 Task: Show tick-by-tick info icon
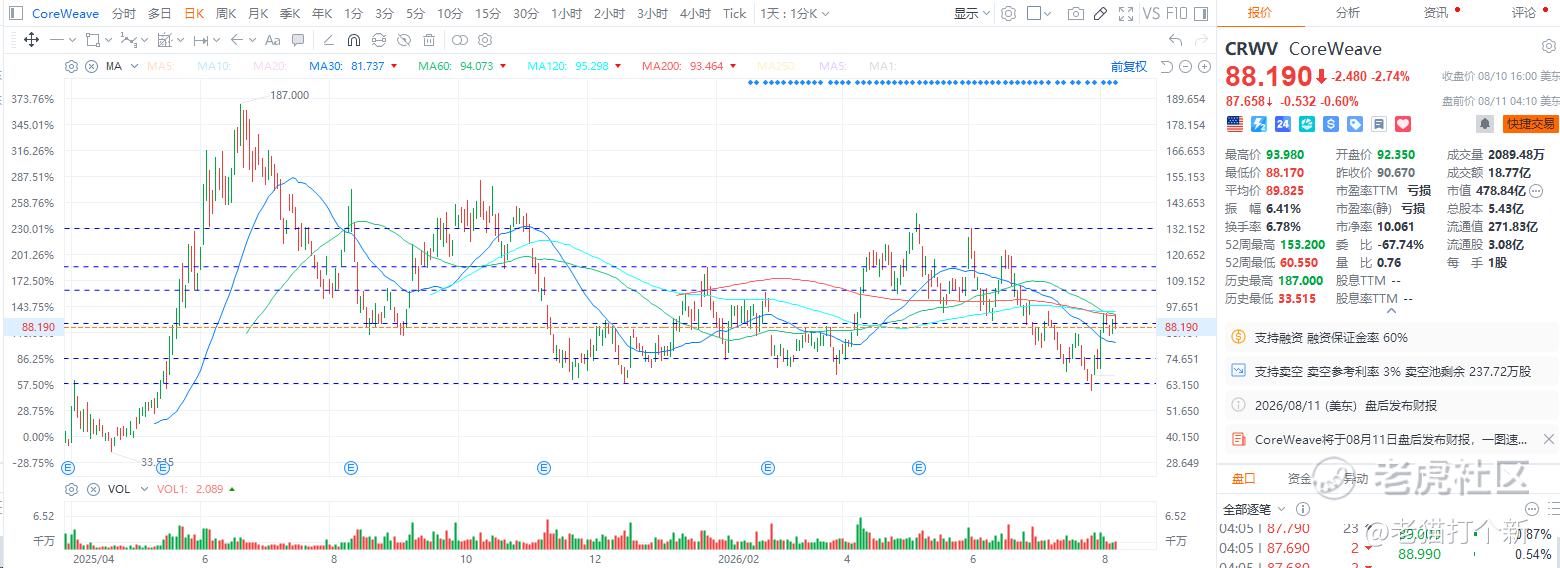coord(1303,509)
